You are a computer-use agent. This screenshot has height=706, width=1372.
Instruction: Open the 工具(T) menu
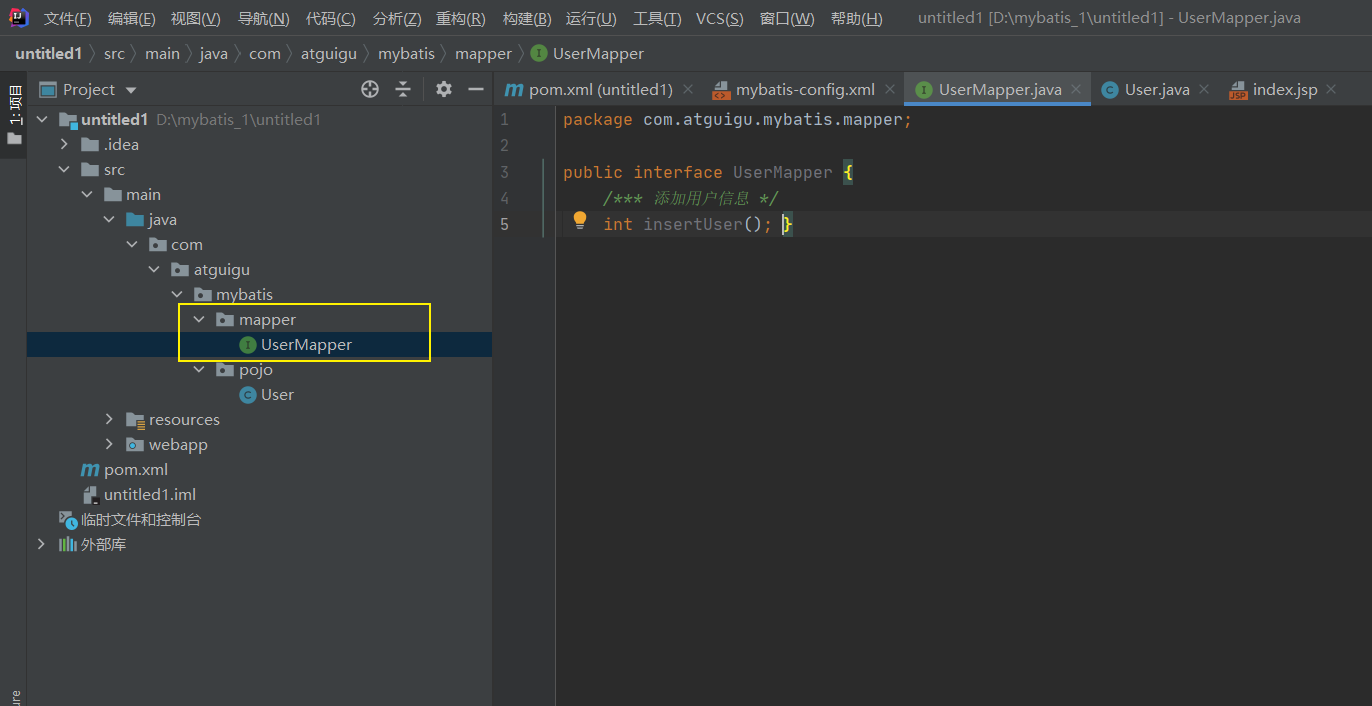[x=657, y=19]
